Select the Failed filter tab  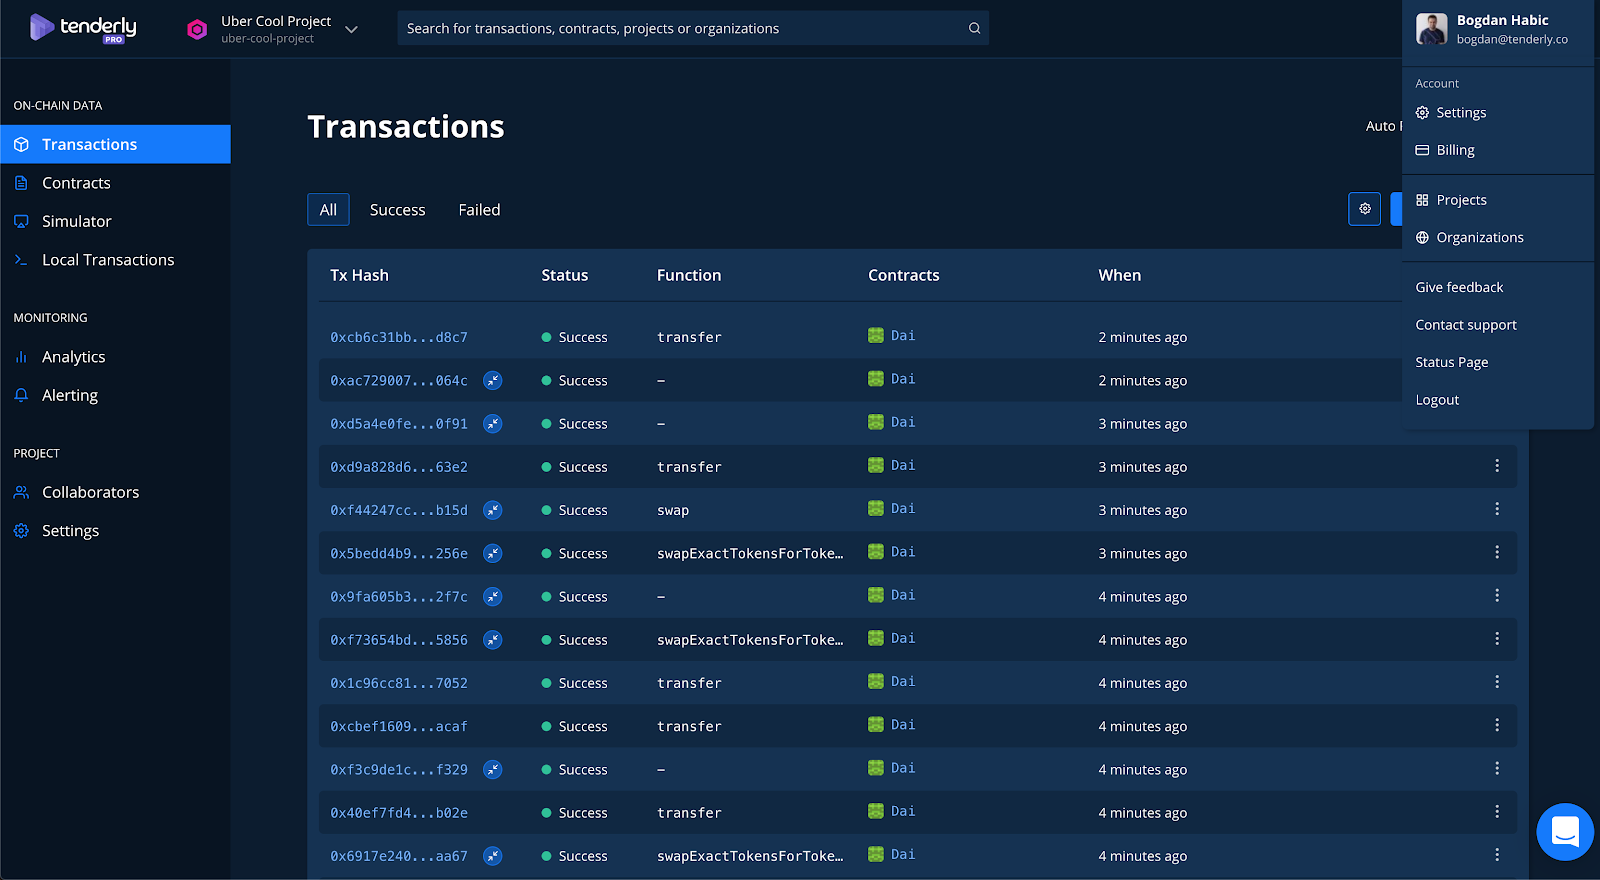coord(479,210)
